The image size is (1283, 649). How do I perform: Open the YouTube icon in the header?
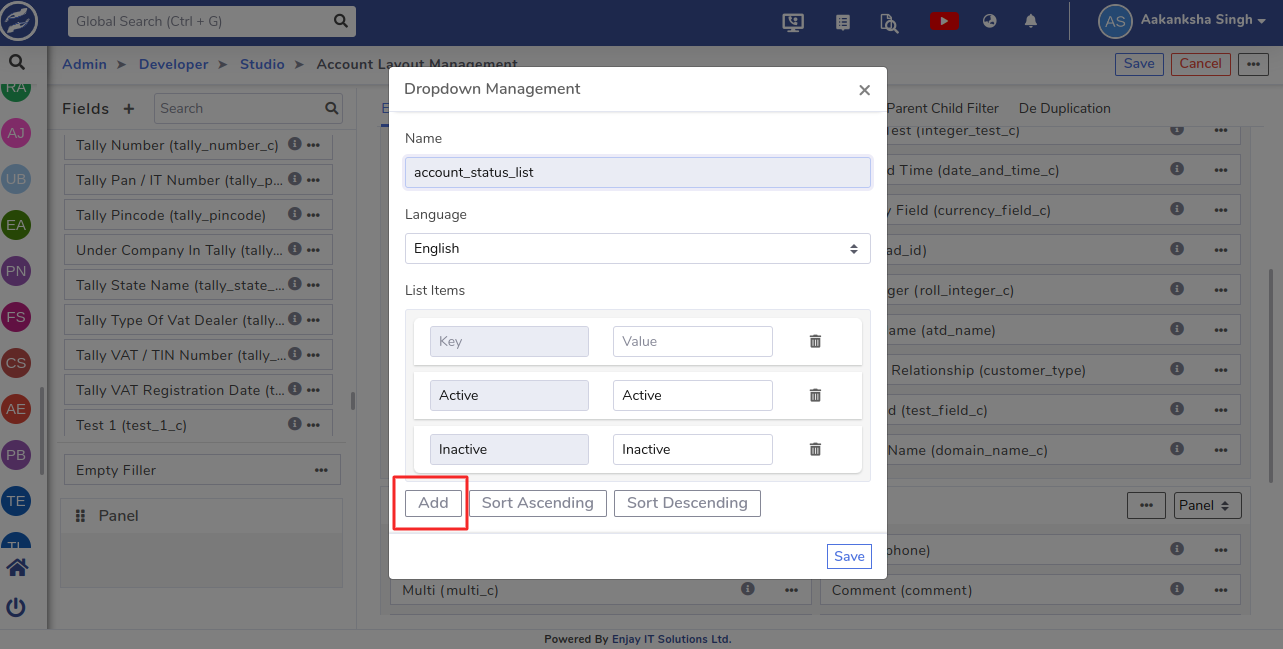click(x=944, y=20)
